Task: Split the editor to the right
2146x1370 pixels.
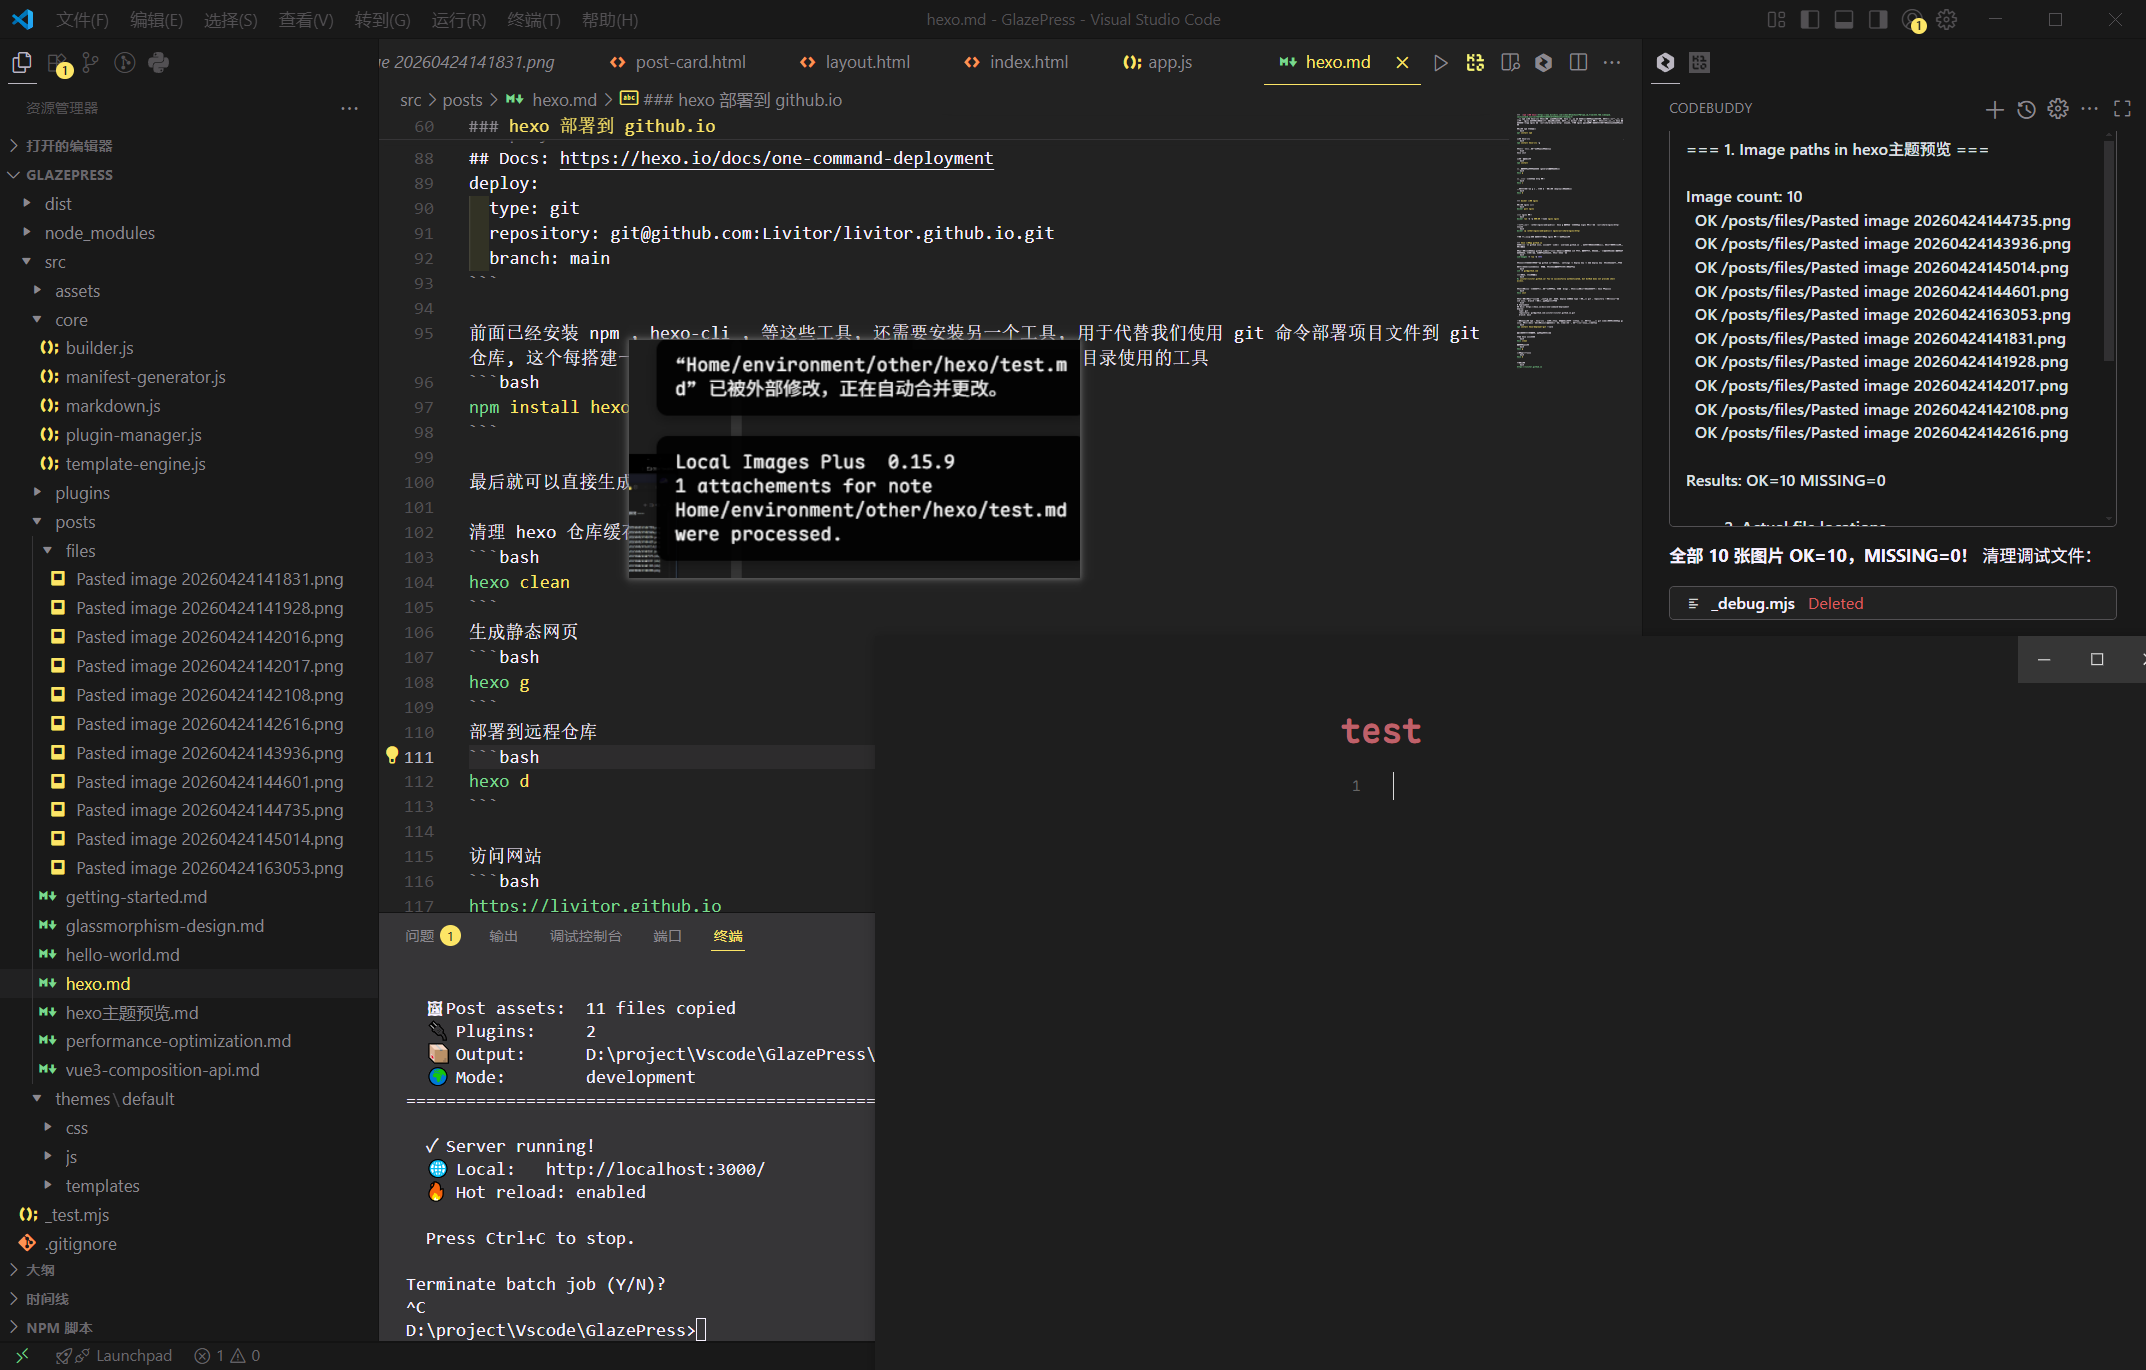Action: click(1578, 62)
